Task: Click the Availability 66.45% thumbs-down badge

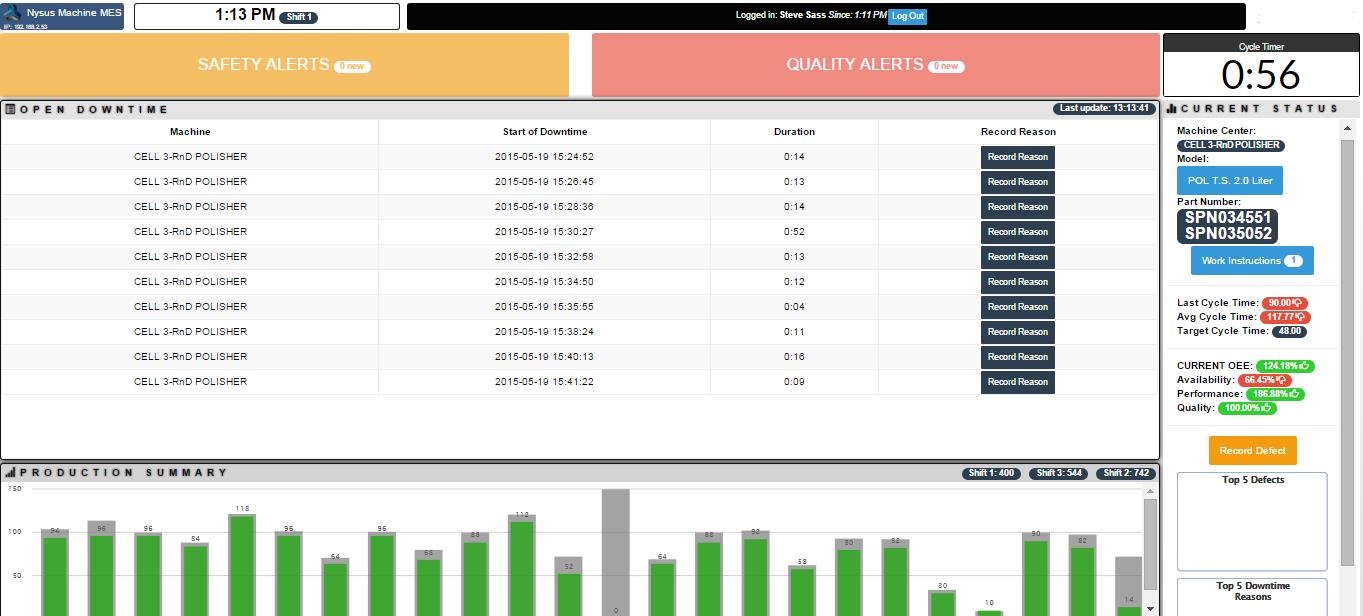Action: 1264,380
